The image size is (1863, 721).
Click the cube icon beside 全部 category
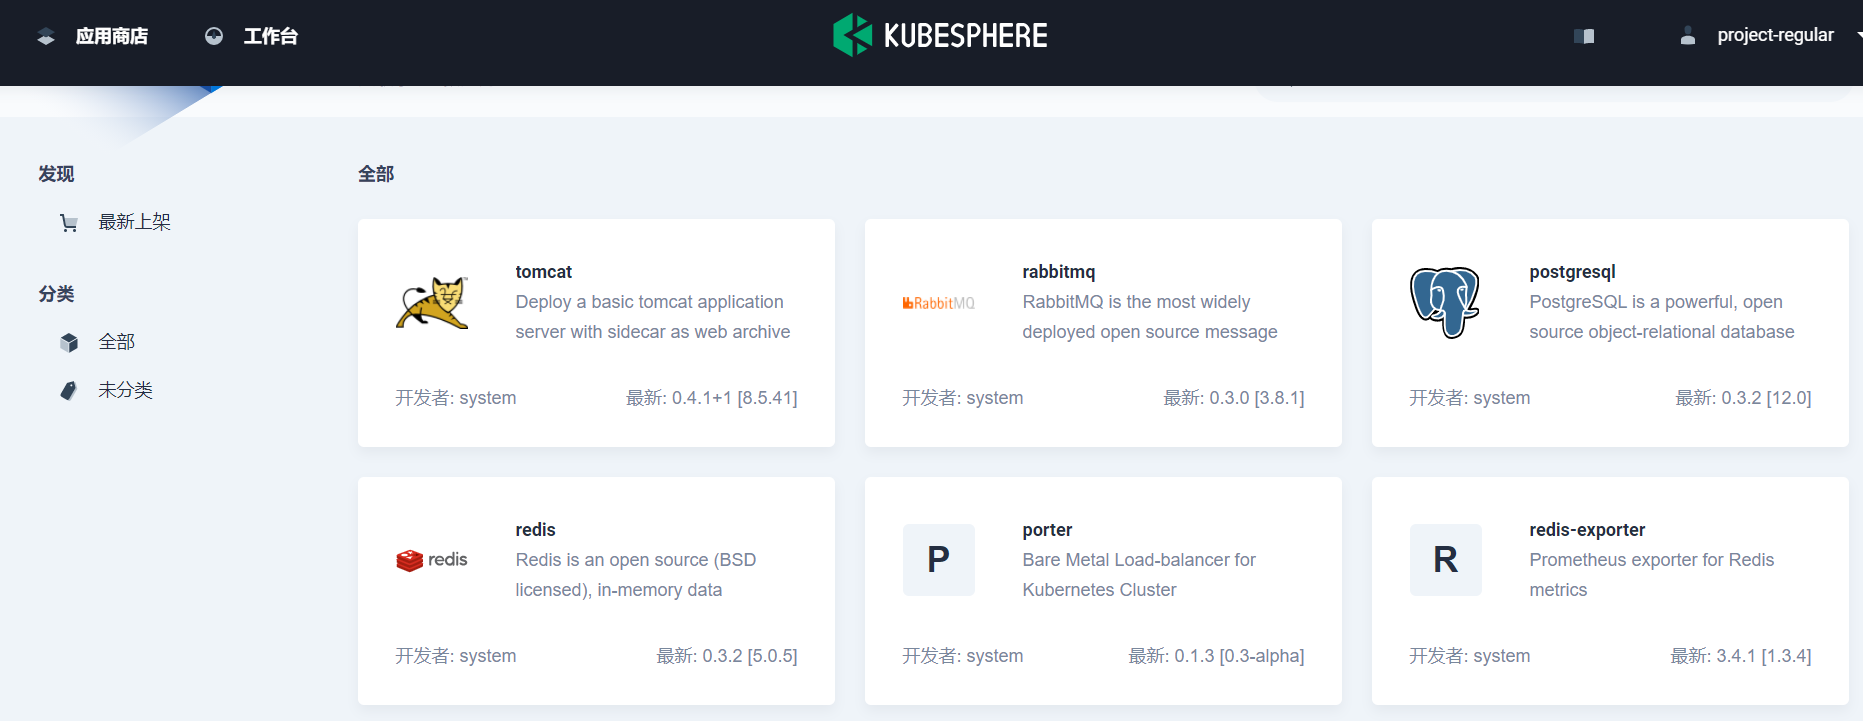pos(69,343)
